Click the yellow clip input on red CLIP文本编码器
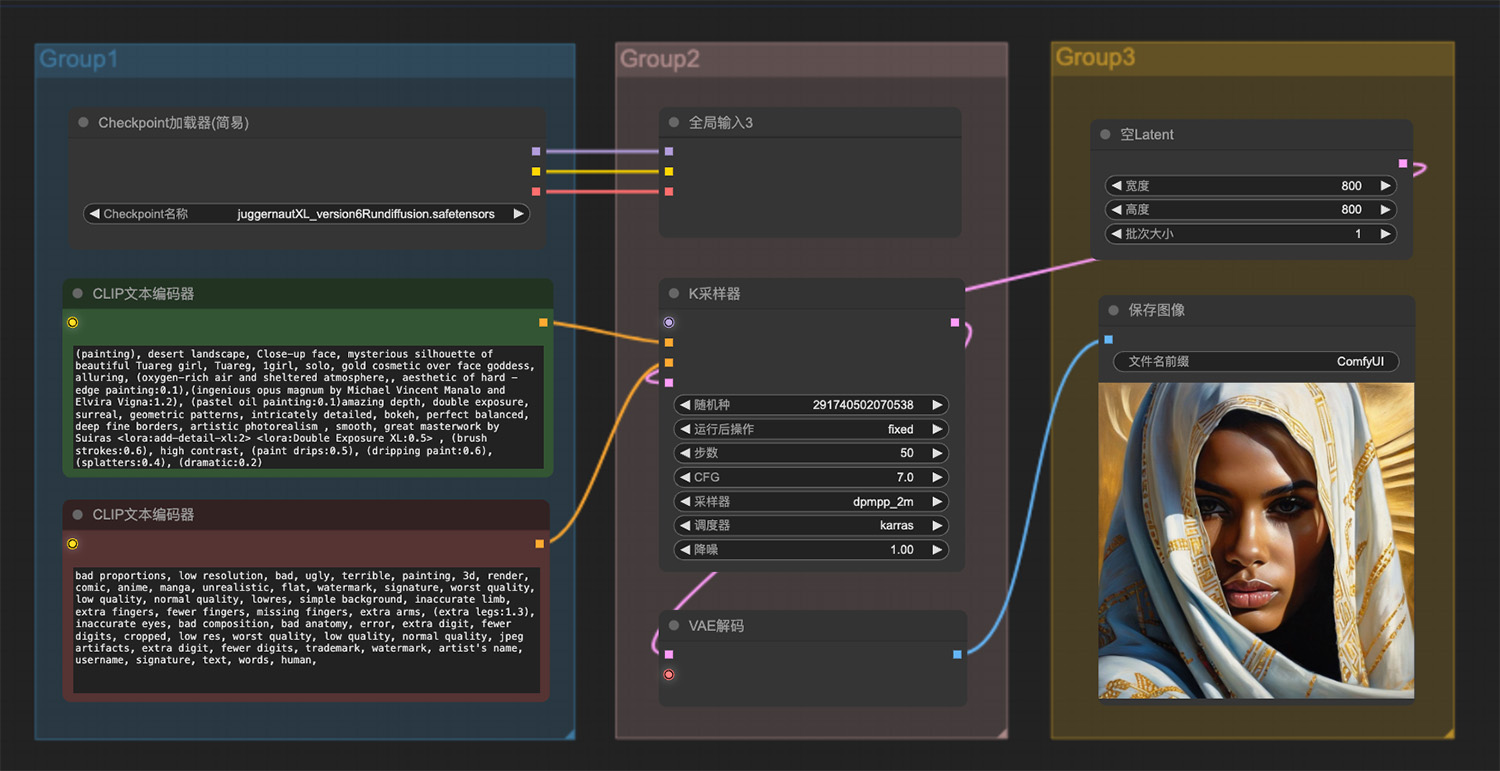This screenshot has width=1500, height=771. pyautogui.click(x=72, y=544)
